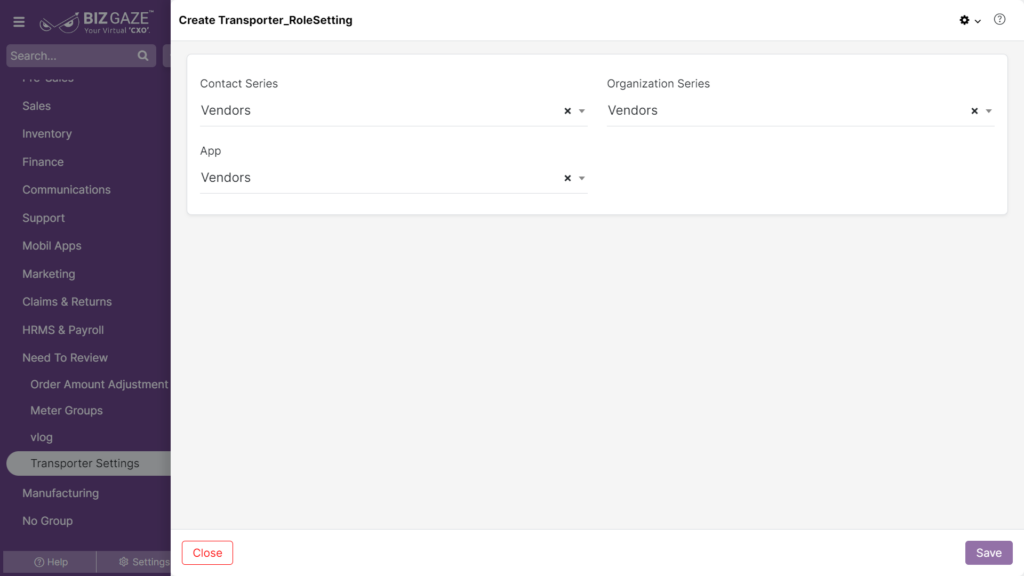The image size is (1024, 576).
Task: Open the Inventory menu in sidebar
Action: click(x=47, y=134)
